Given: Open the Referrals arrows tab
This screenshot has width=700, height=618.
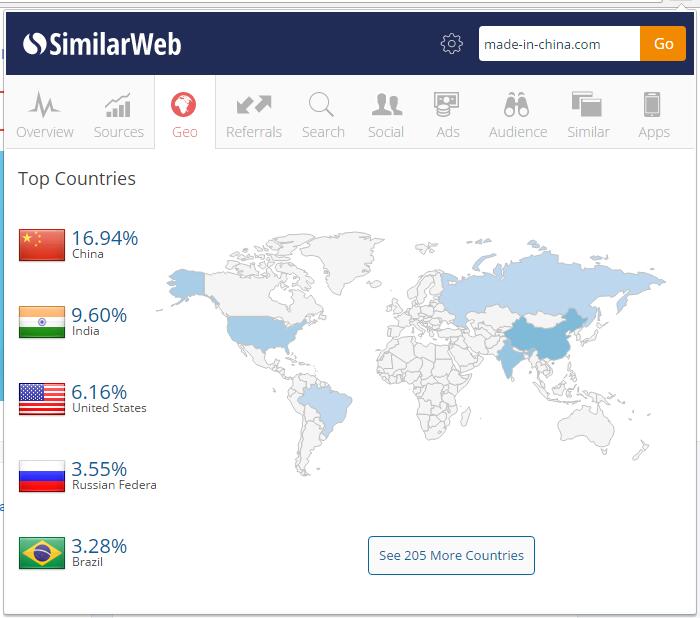Looking at the screenshot, I should tap(254, 115).
